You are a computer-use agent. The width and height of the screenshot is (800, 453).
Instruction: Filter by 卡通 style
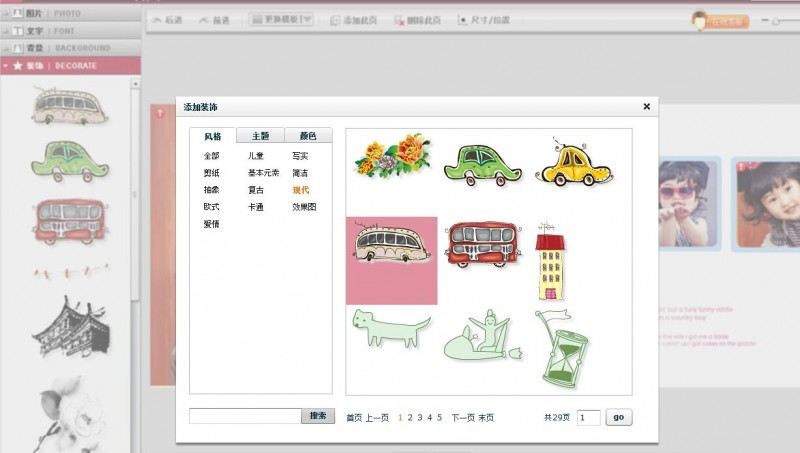click(x=256, y=207)
